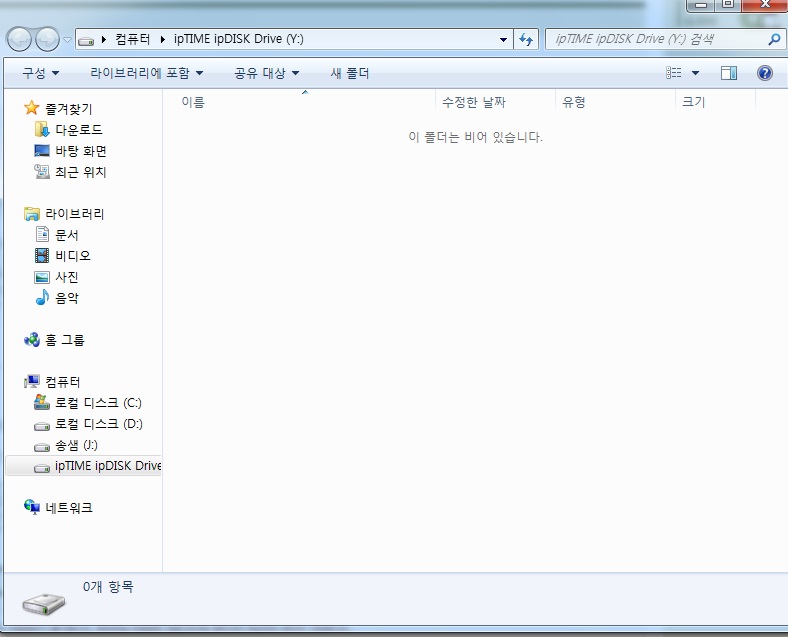Open the address bar history dropdown
The width and height of the screenshot is (788, 637).
point(503,40)
